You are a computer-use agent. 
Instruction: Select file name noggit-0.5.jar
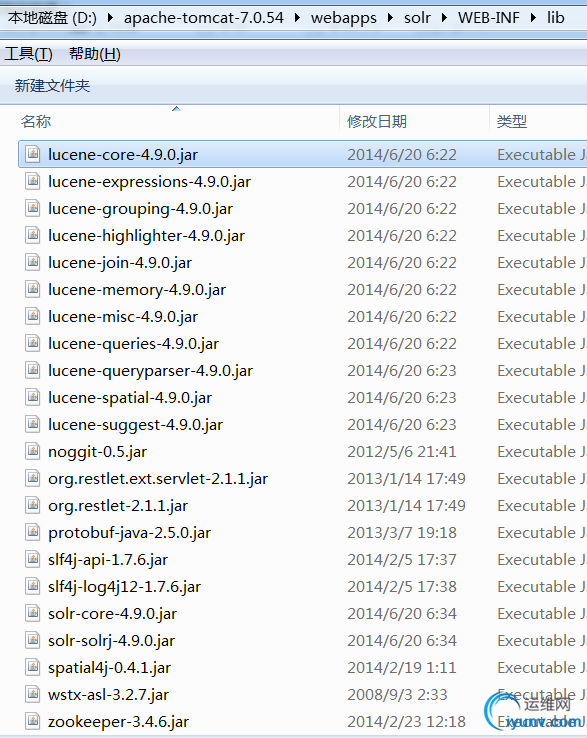coord(97,452)
